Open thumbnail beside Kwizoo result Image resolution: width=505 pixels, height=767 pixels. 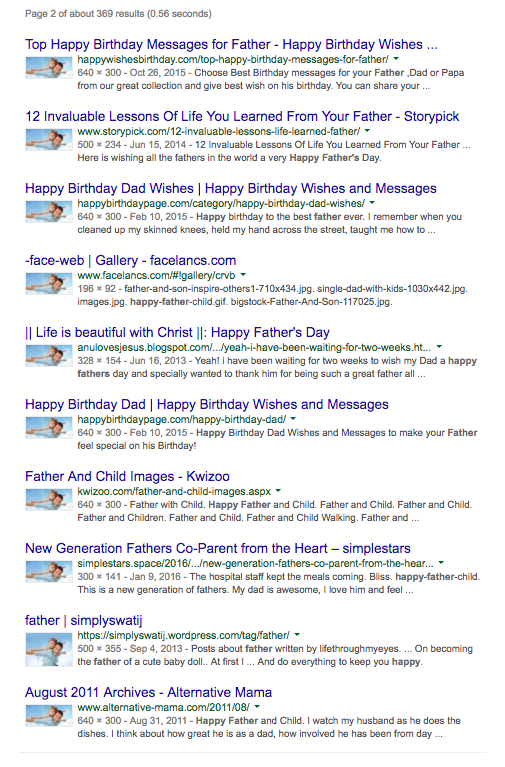coord(49,499)
